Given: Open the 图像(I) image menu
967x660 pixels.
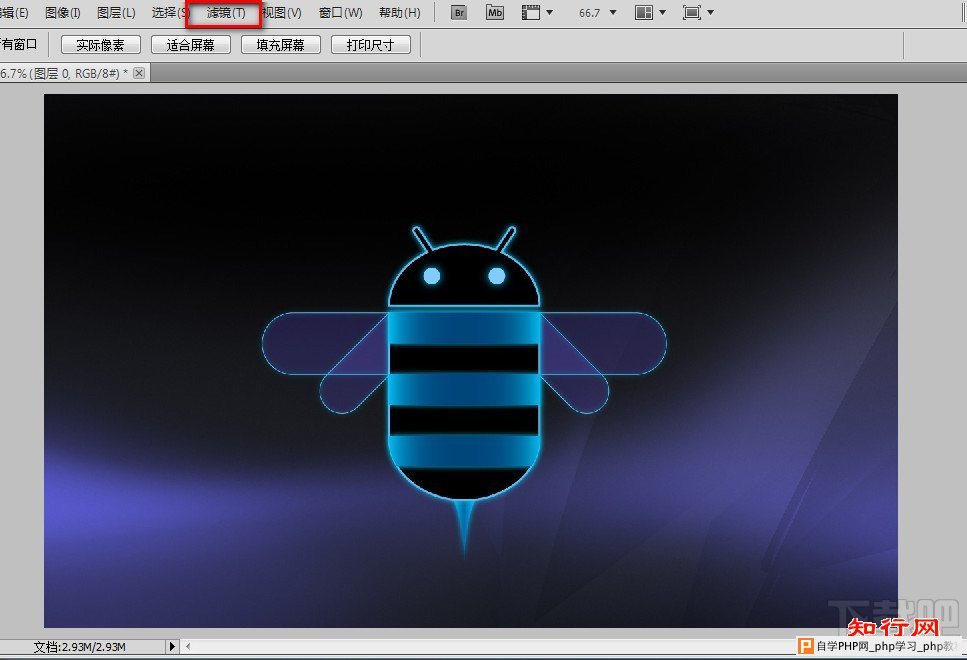Looking at the screenshot, I should point(63,13).
